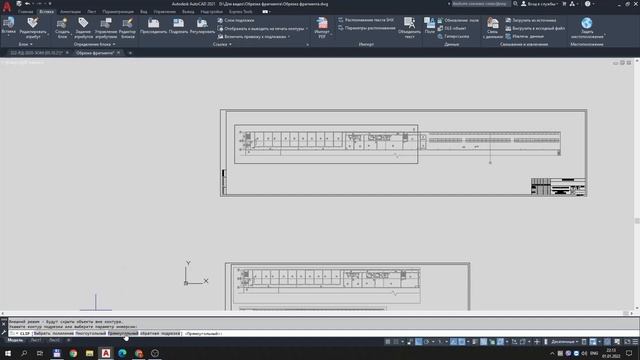
Task: Open a new drawing tab with plus
Action: [130, 53]
